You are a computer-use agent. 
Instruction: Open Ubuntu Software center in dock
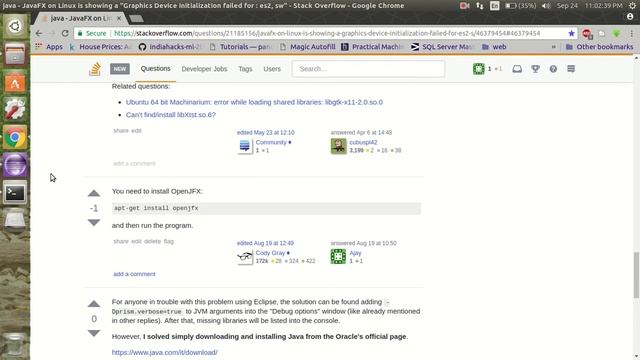tap(15, 82)
